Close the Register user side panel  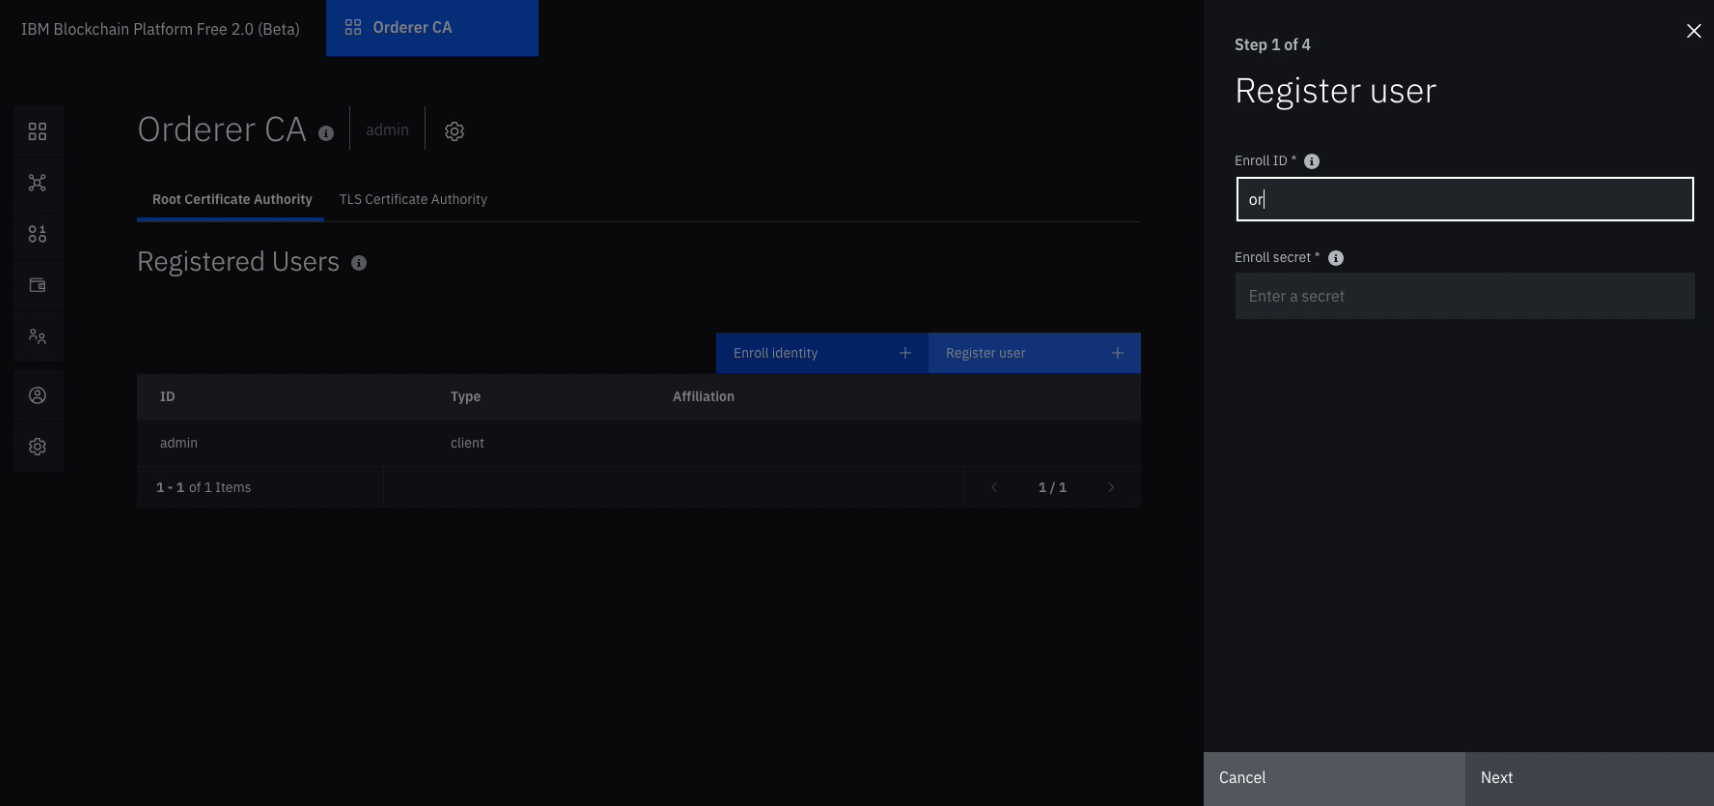[x=1693, y=31]
